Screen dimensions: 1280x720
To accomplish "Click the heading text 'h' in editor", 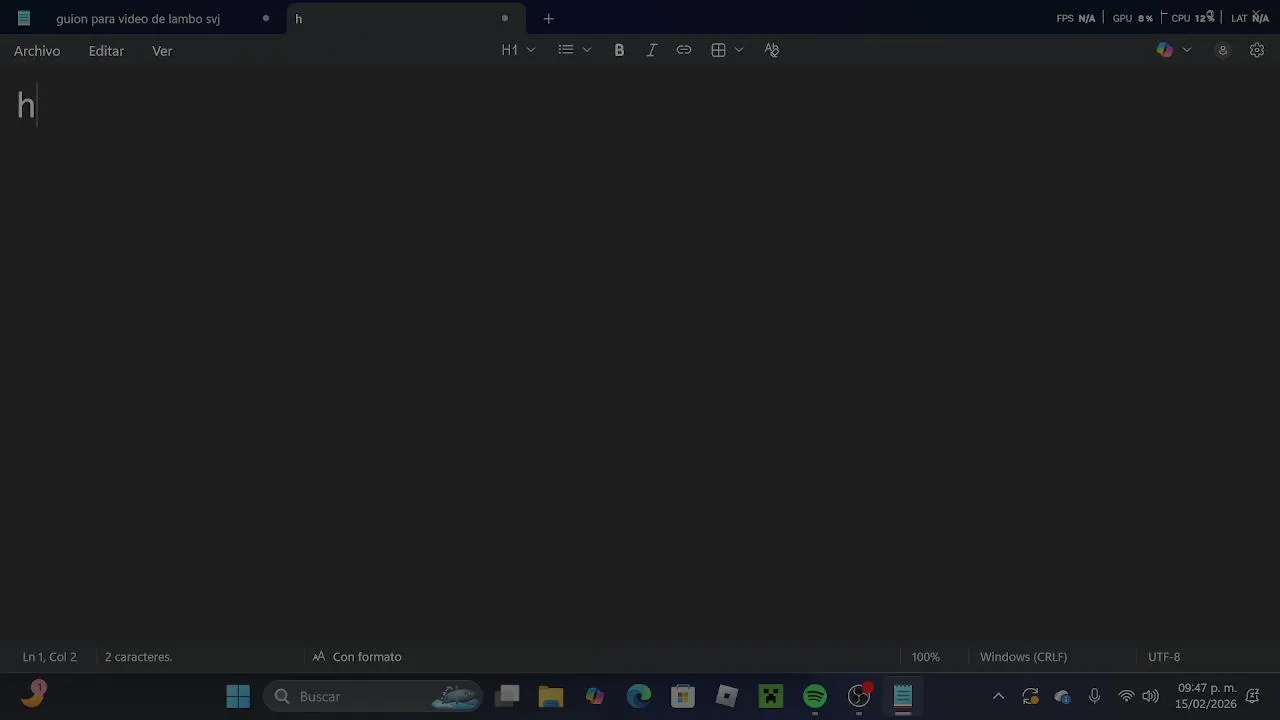I will pos(26,105).
